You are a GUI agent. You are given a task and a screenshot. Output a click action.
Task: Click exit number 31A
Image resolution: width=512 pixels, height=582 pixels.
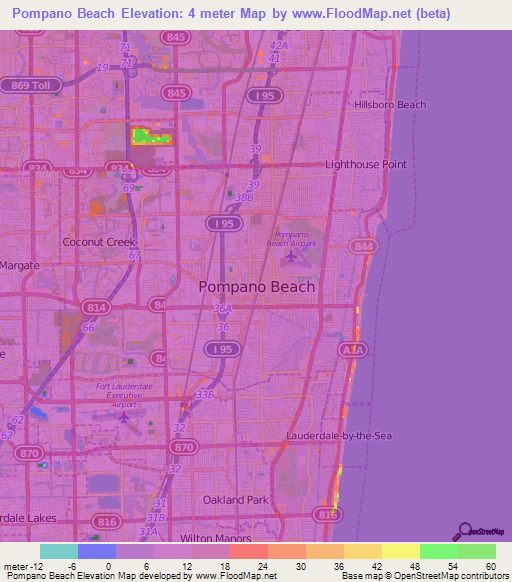(148, 532)
